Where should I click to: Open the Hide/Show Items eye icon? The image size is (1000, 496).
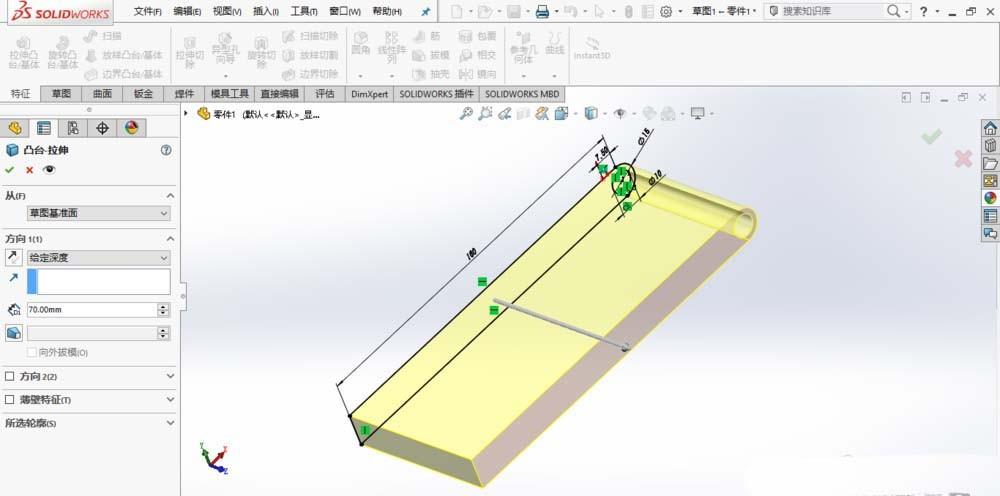[619, 113]
